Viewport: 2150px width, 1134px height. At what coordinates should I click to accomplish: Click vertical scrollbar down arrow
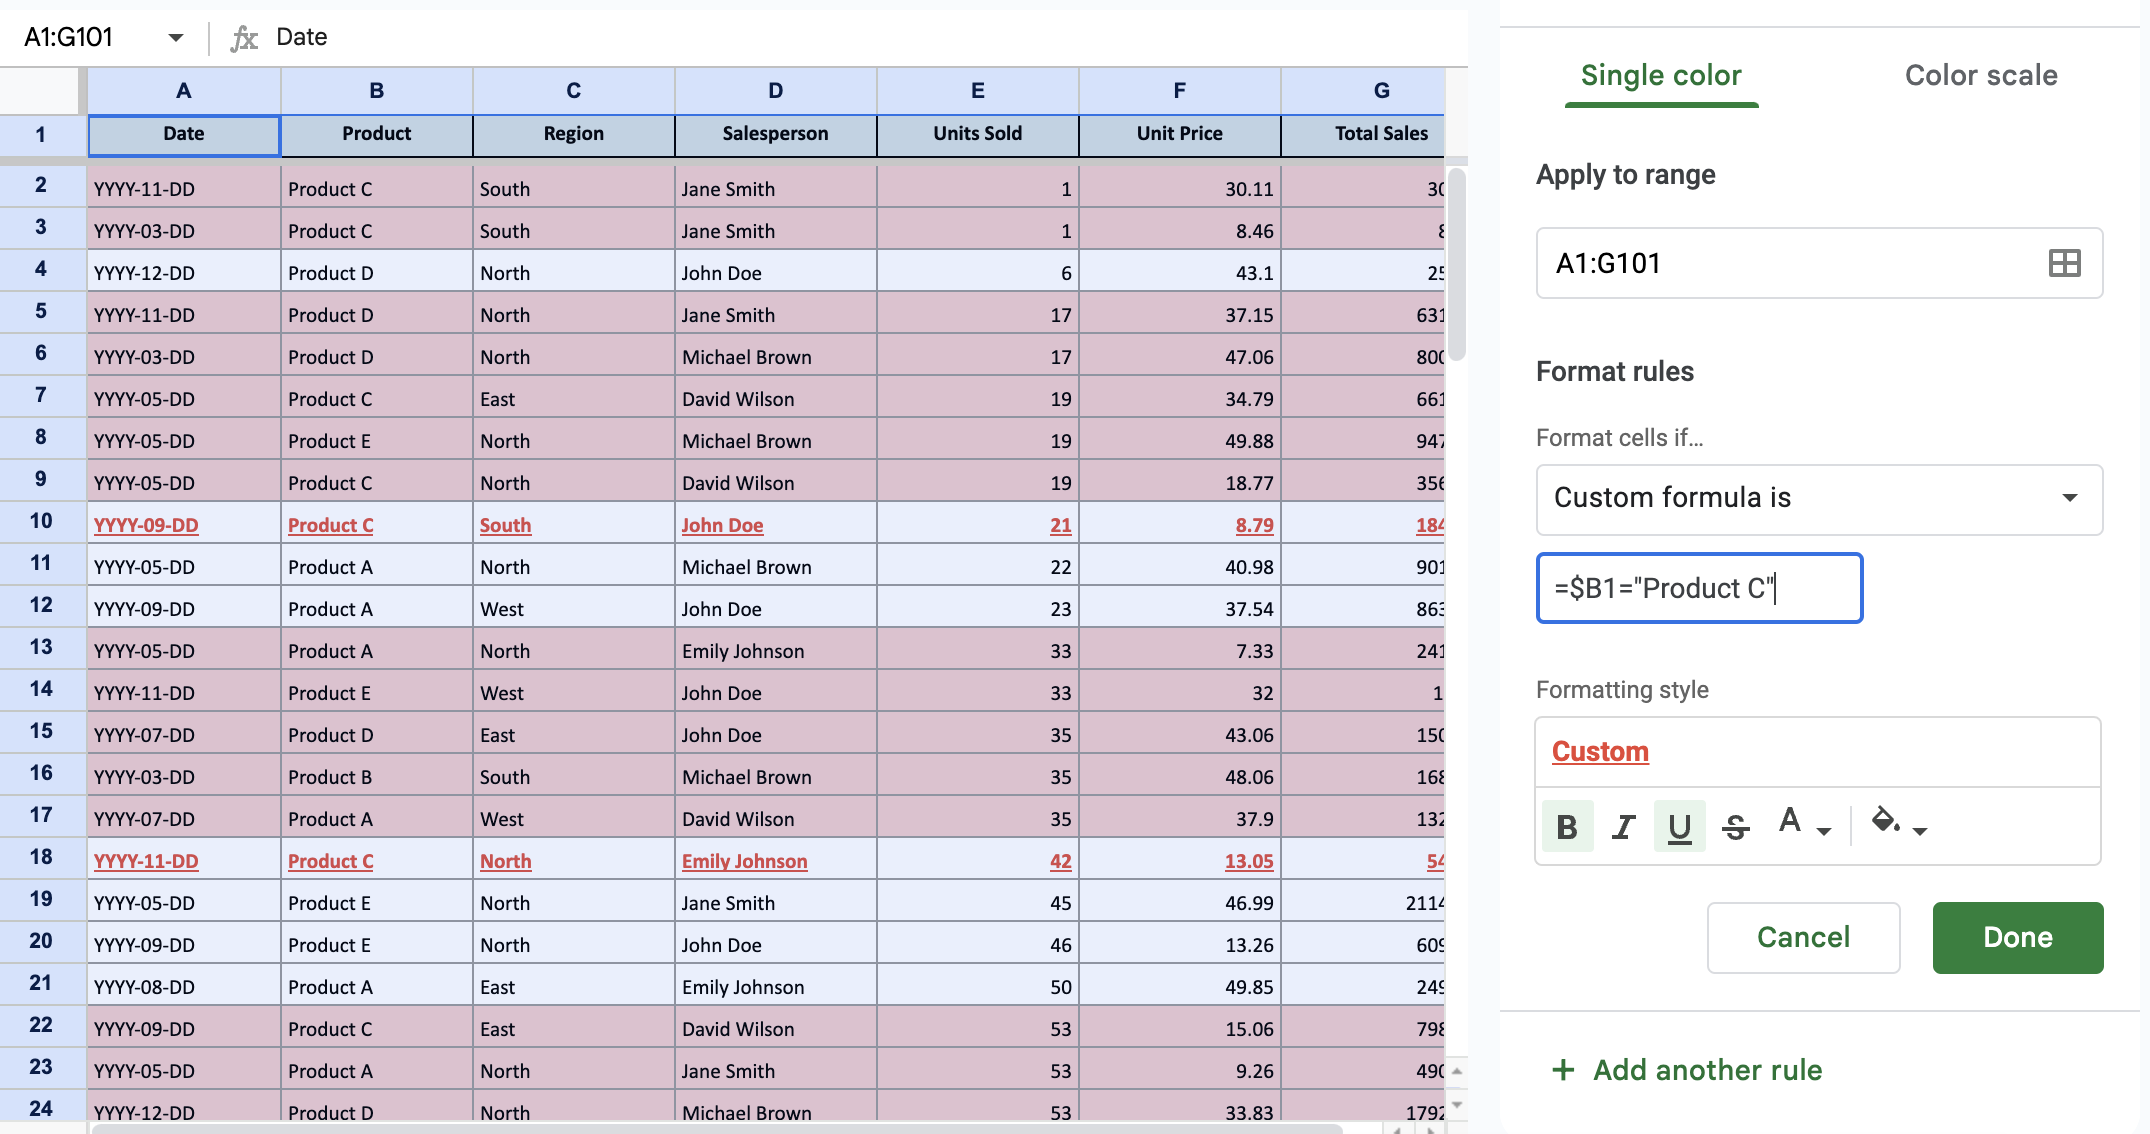pos(1457,1104)
